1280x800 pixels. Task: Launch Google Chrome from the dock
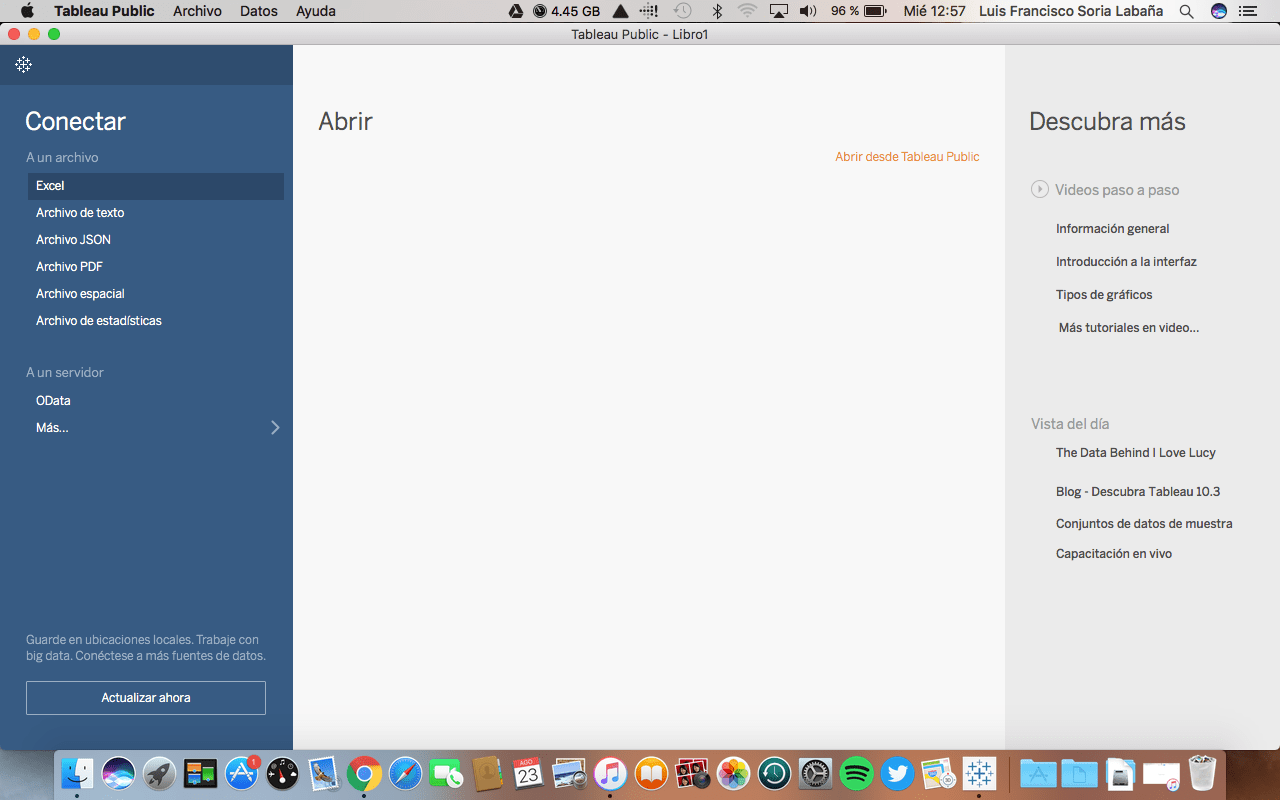pos(364,773)
